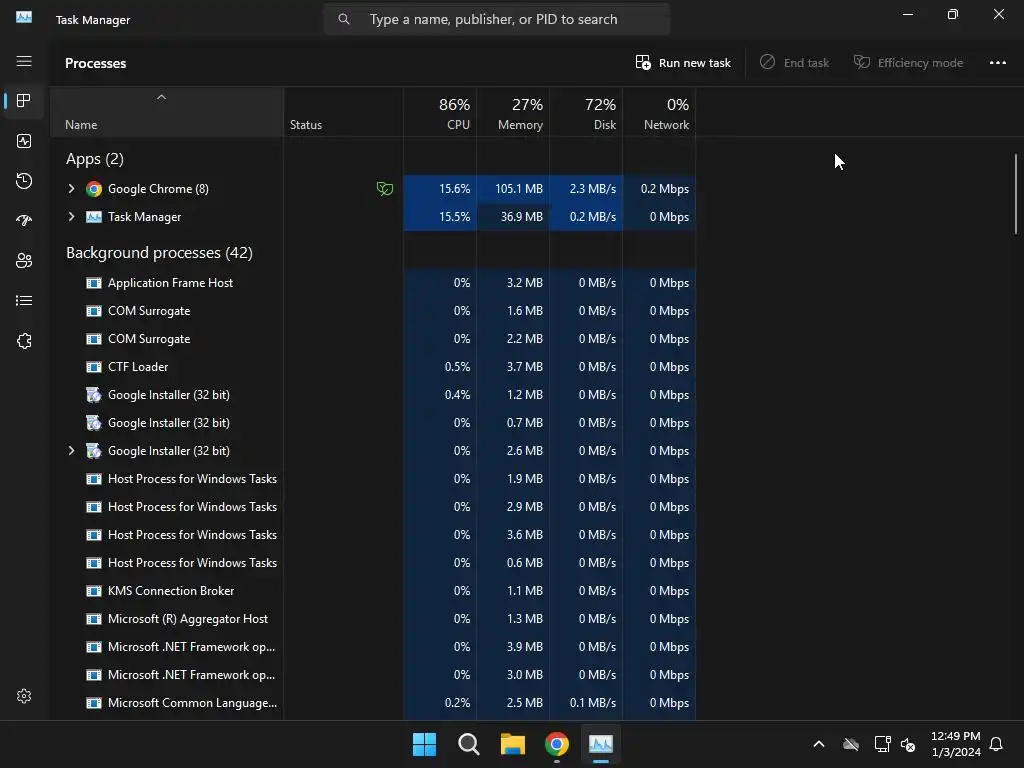This screenshot has width=1024, height=768.
Task: Click CTF Loader CPU value 0.5%
Action: coord(457,367)
